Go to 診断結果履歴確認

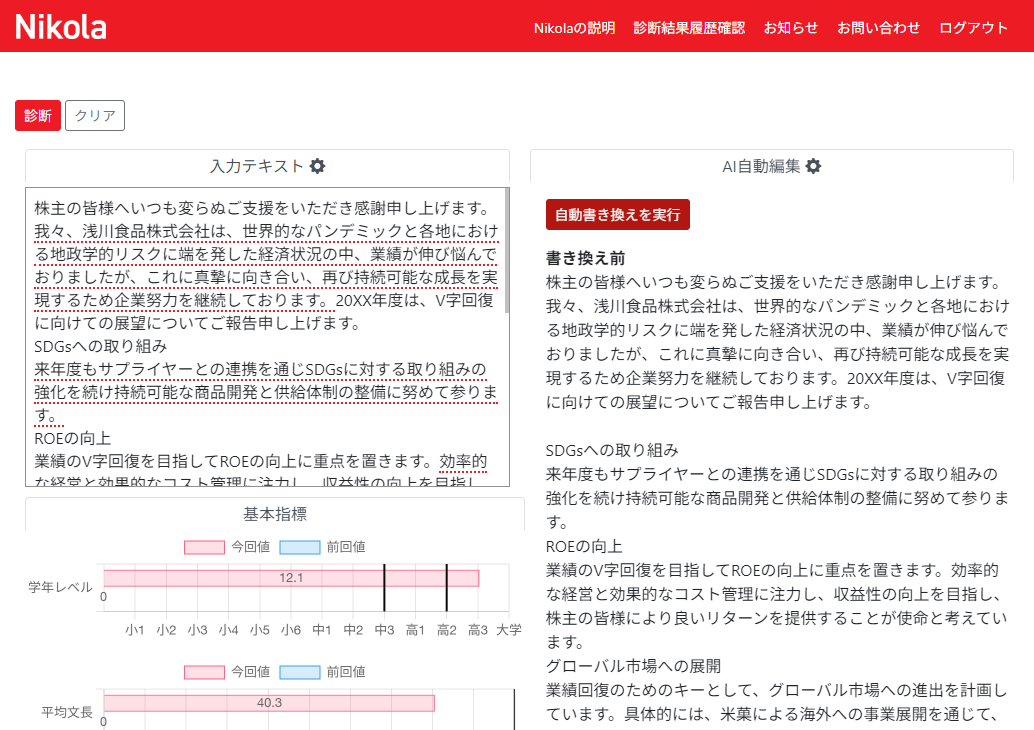click(689, 28)
